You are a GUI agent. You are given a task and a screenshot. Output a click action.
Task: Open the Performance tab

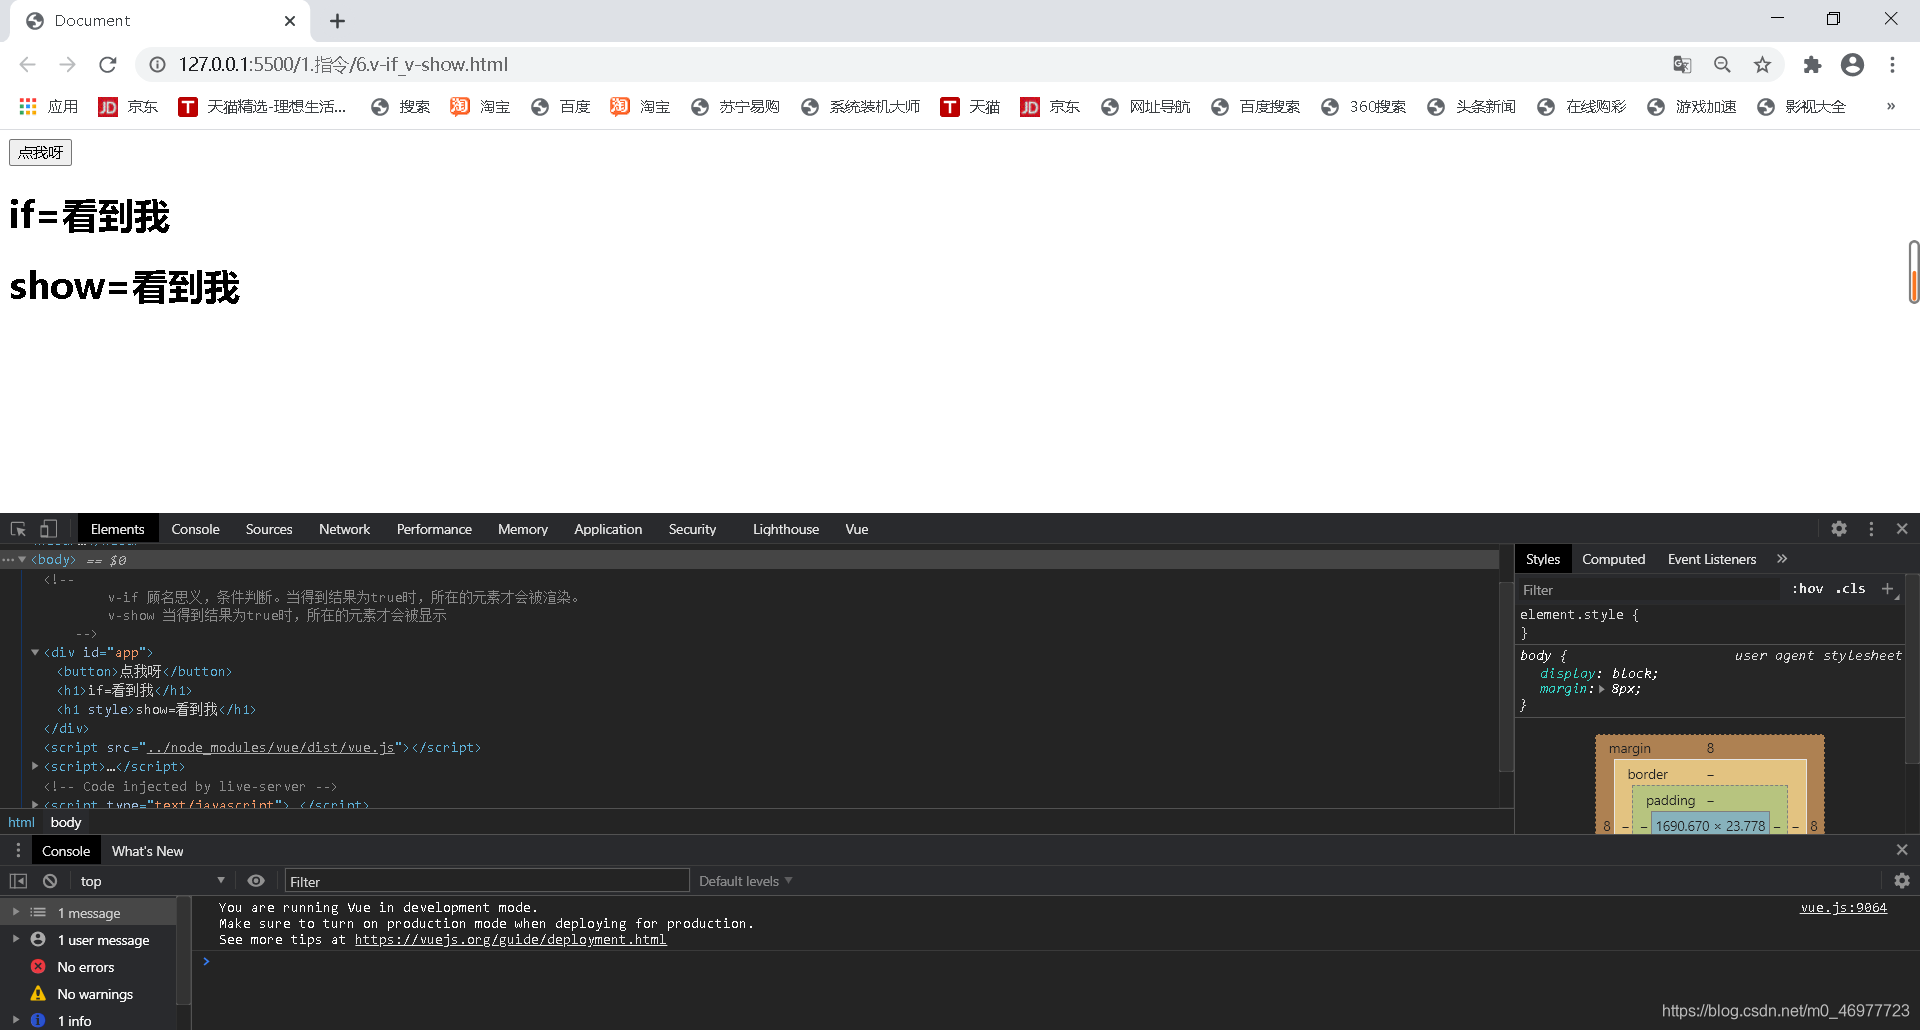[x=434, y=529]
